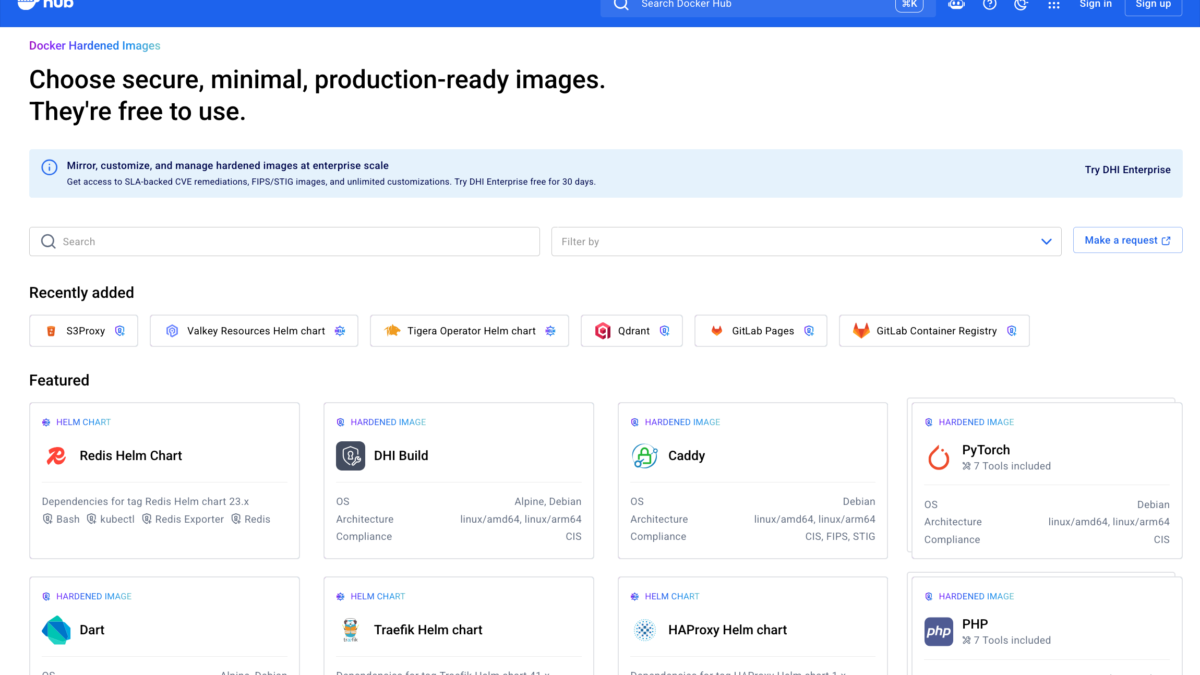
Task: Click magnifier icon in images search box
Action: (48, 241)
